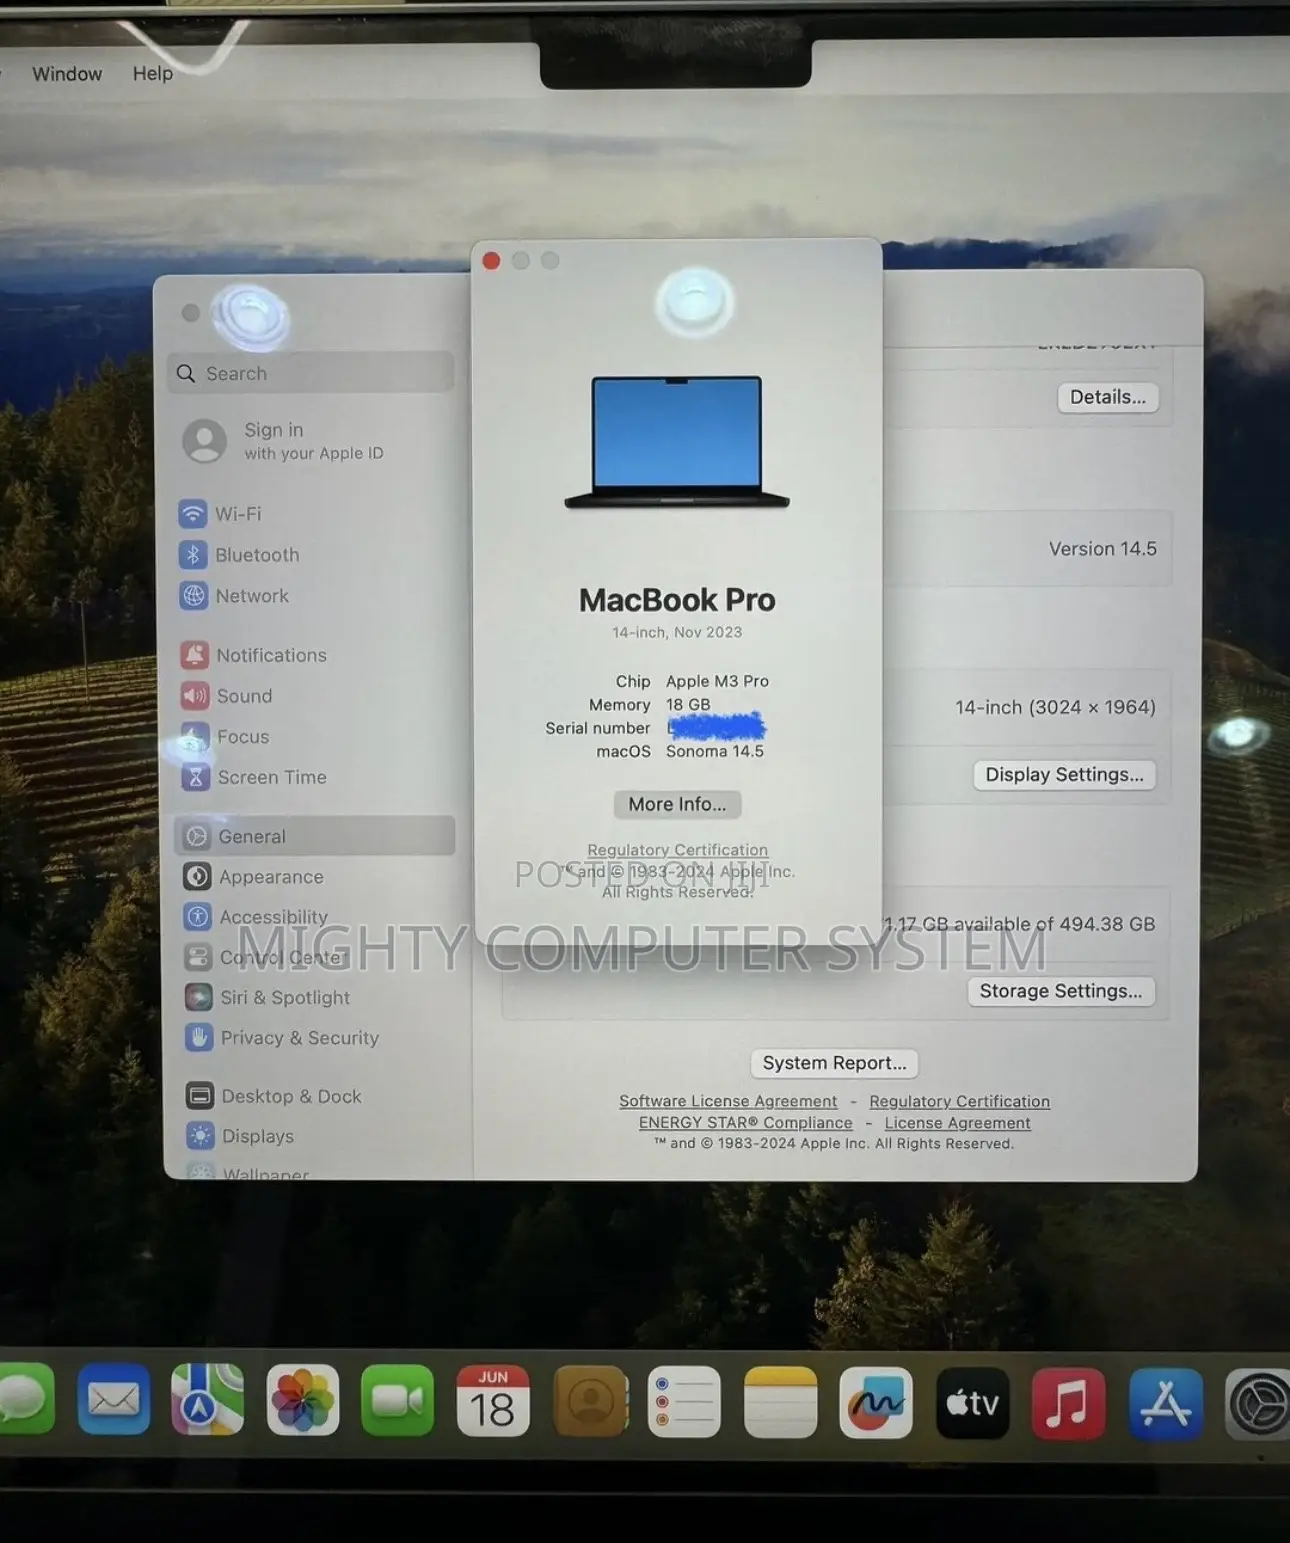Open the Help menu
The image size is (1290, 1543).
153,73
